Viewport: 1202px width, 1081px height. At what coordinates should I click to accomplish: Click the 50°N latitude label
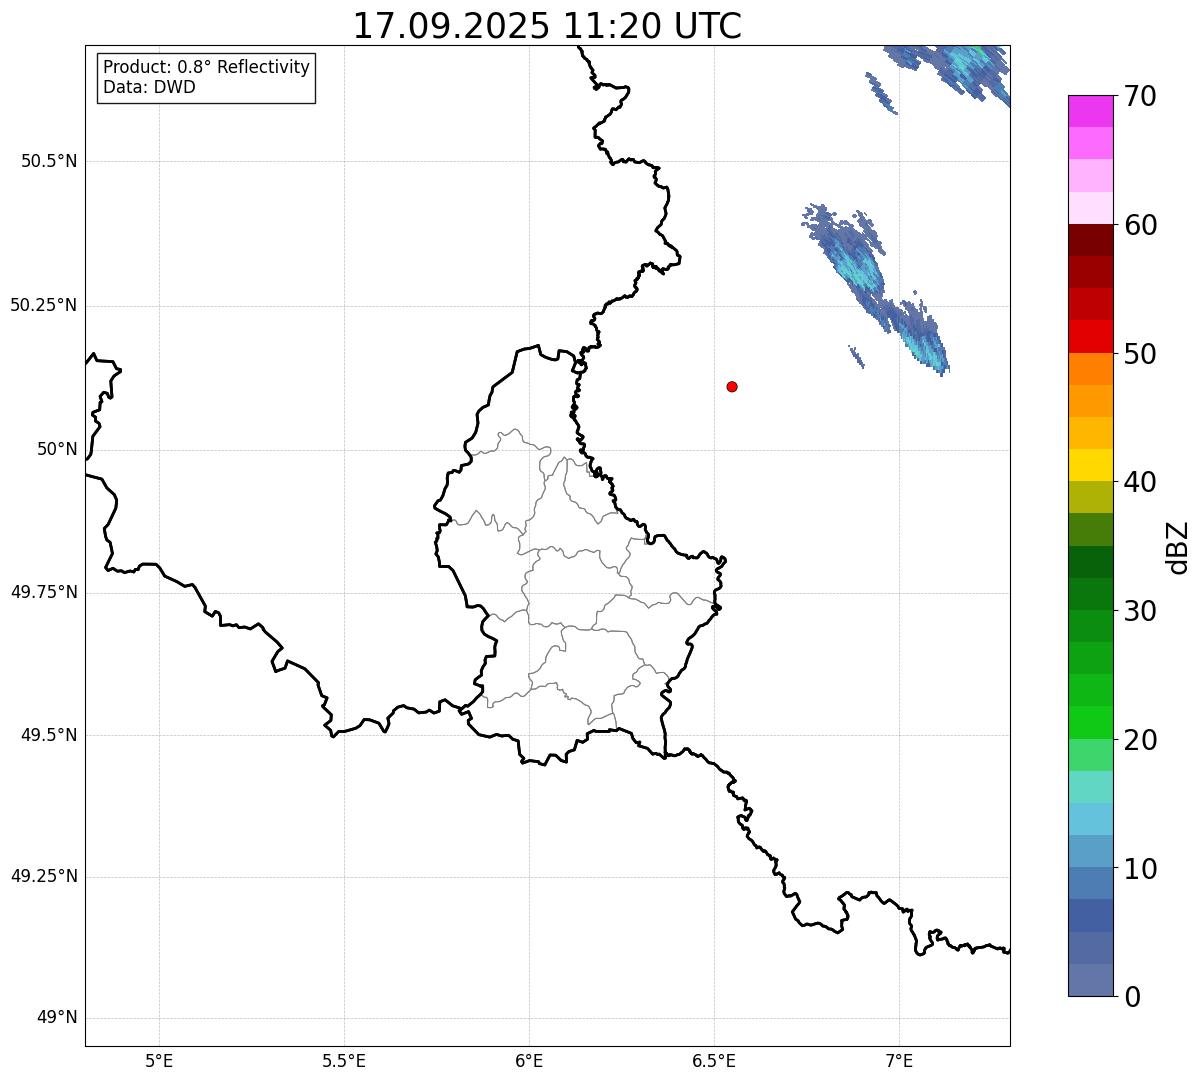(57, 449)
